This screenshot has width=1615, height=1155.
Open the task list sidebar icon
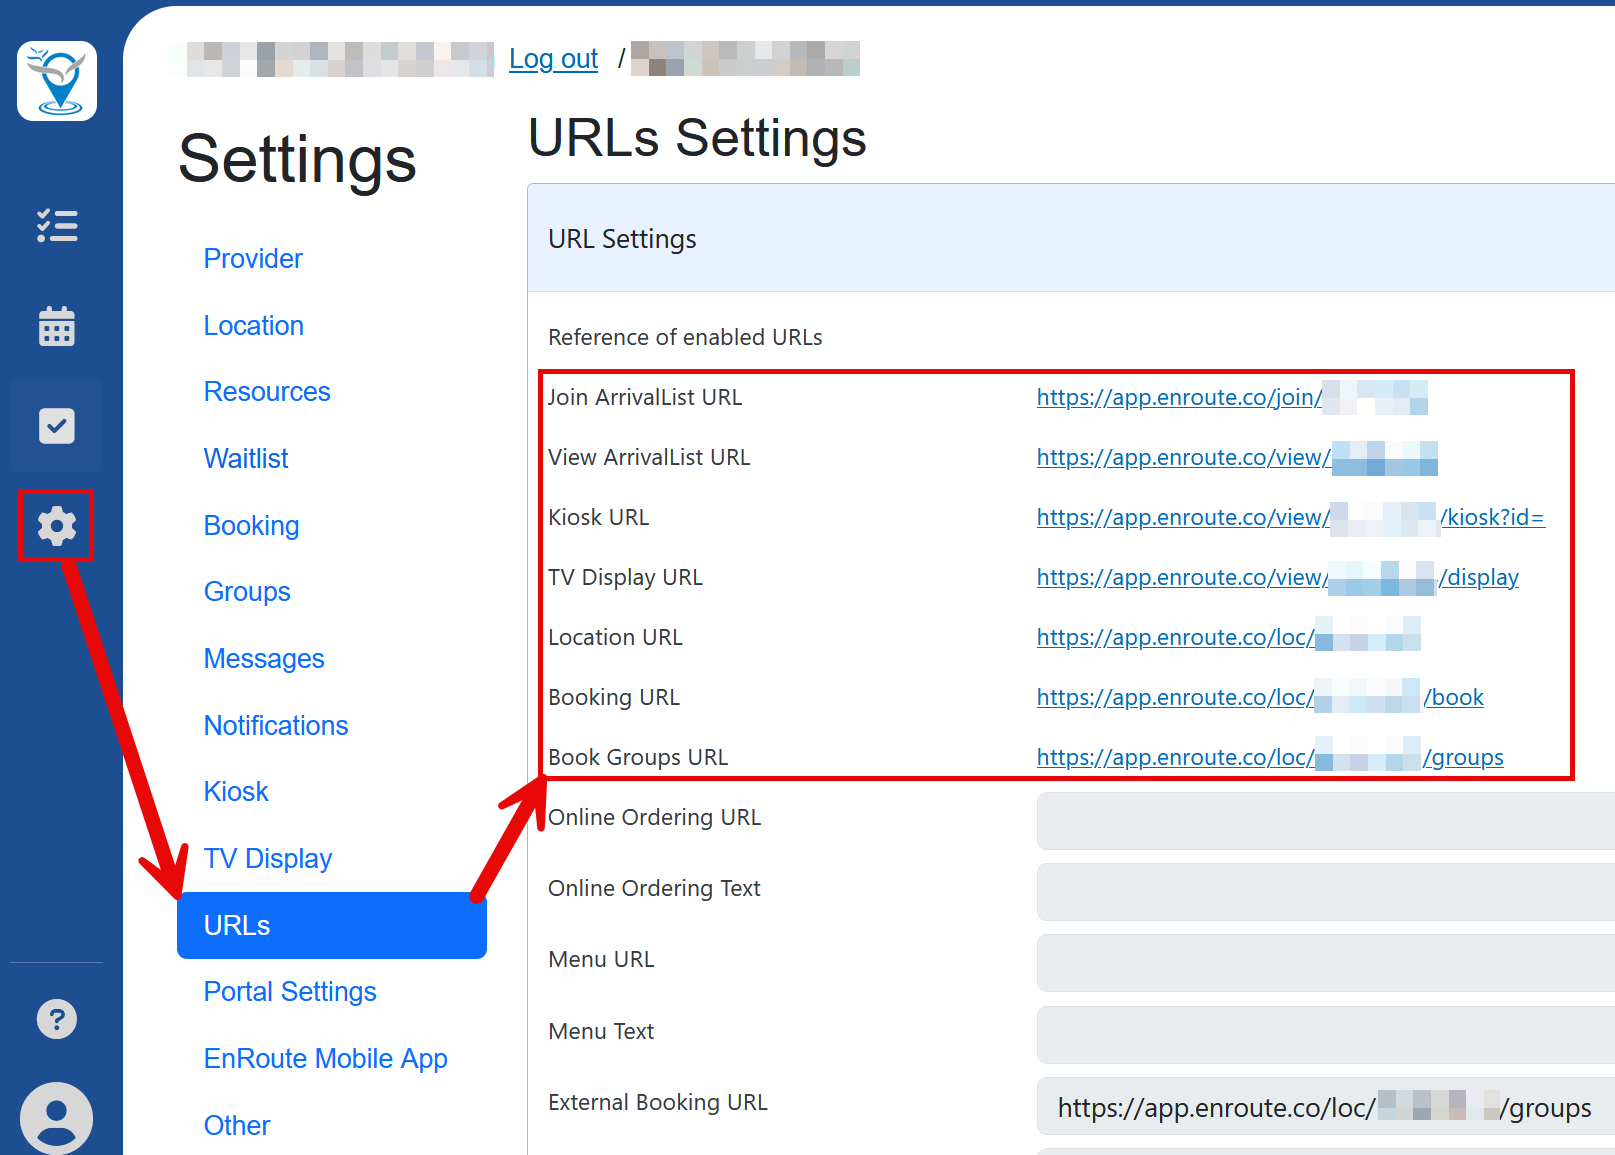pos(57,226)
